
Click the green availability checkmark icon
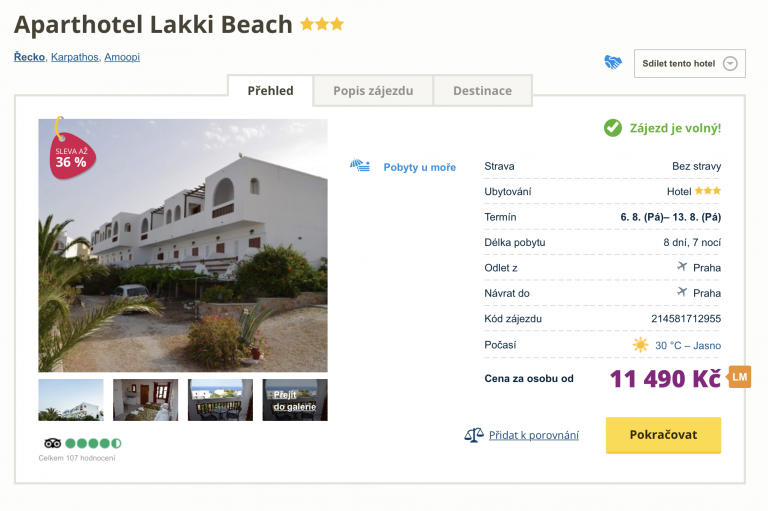612,128
